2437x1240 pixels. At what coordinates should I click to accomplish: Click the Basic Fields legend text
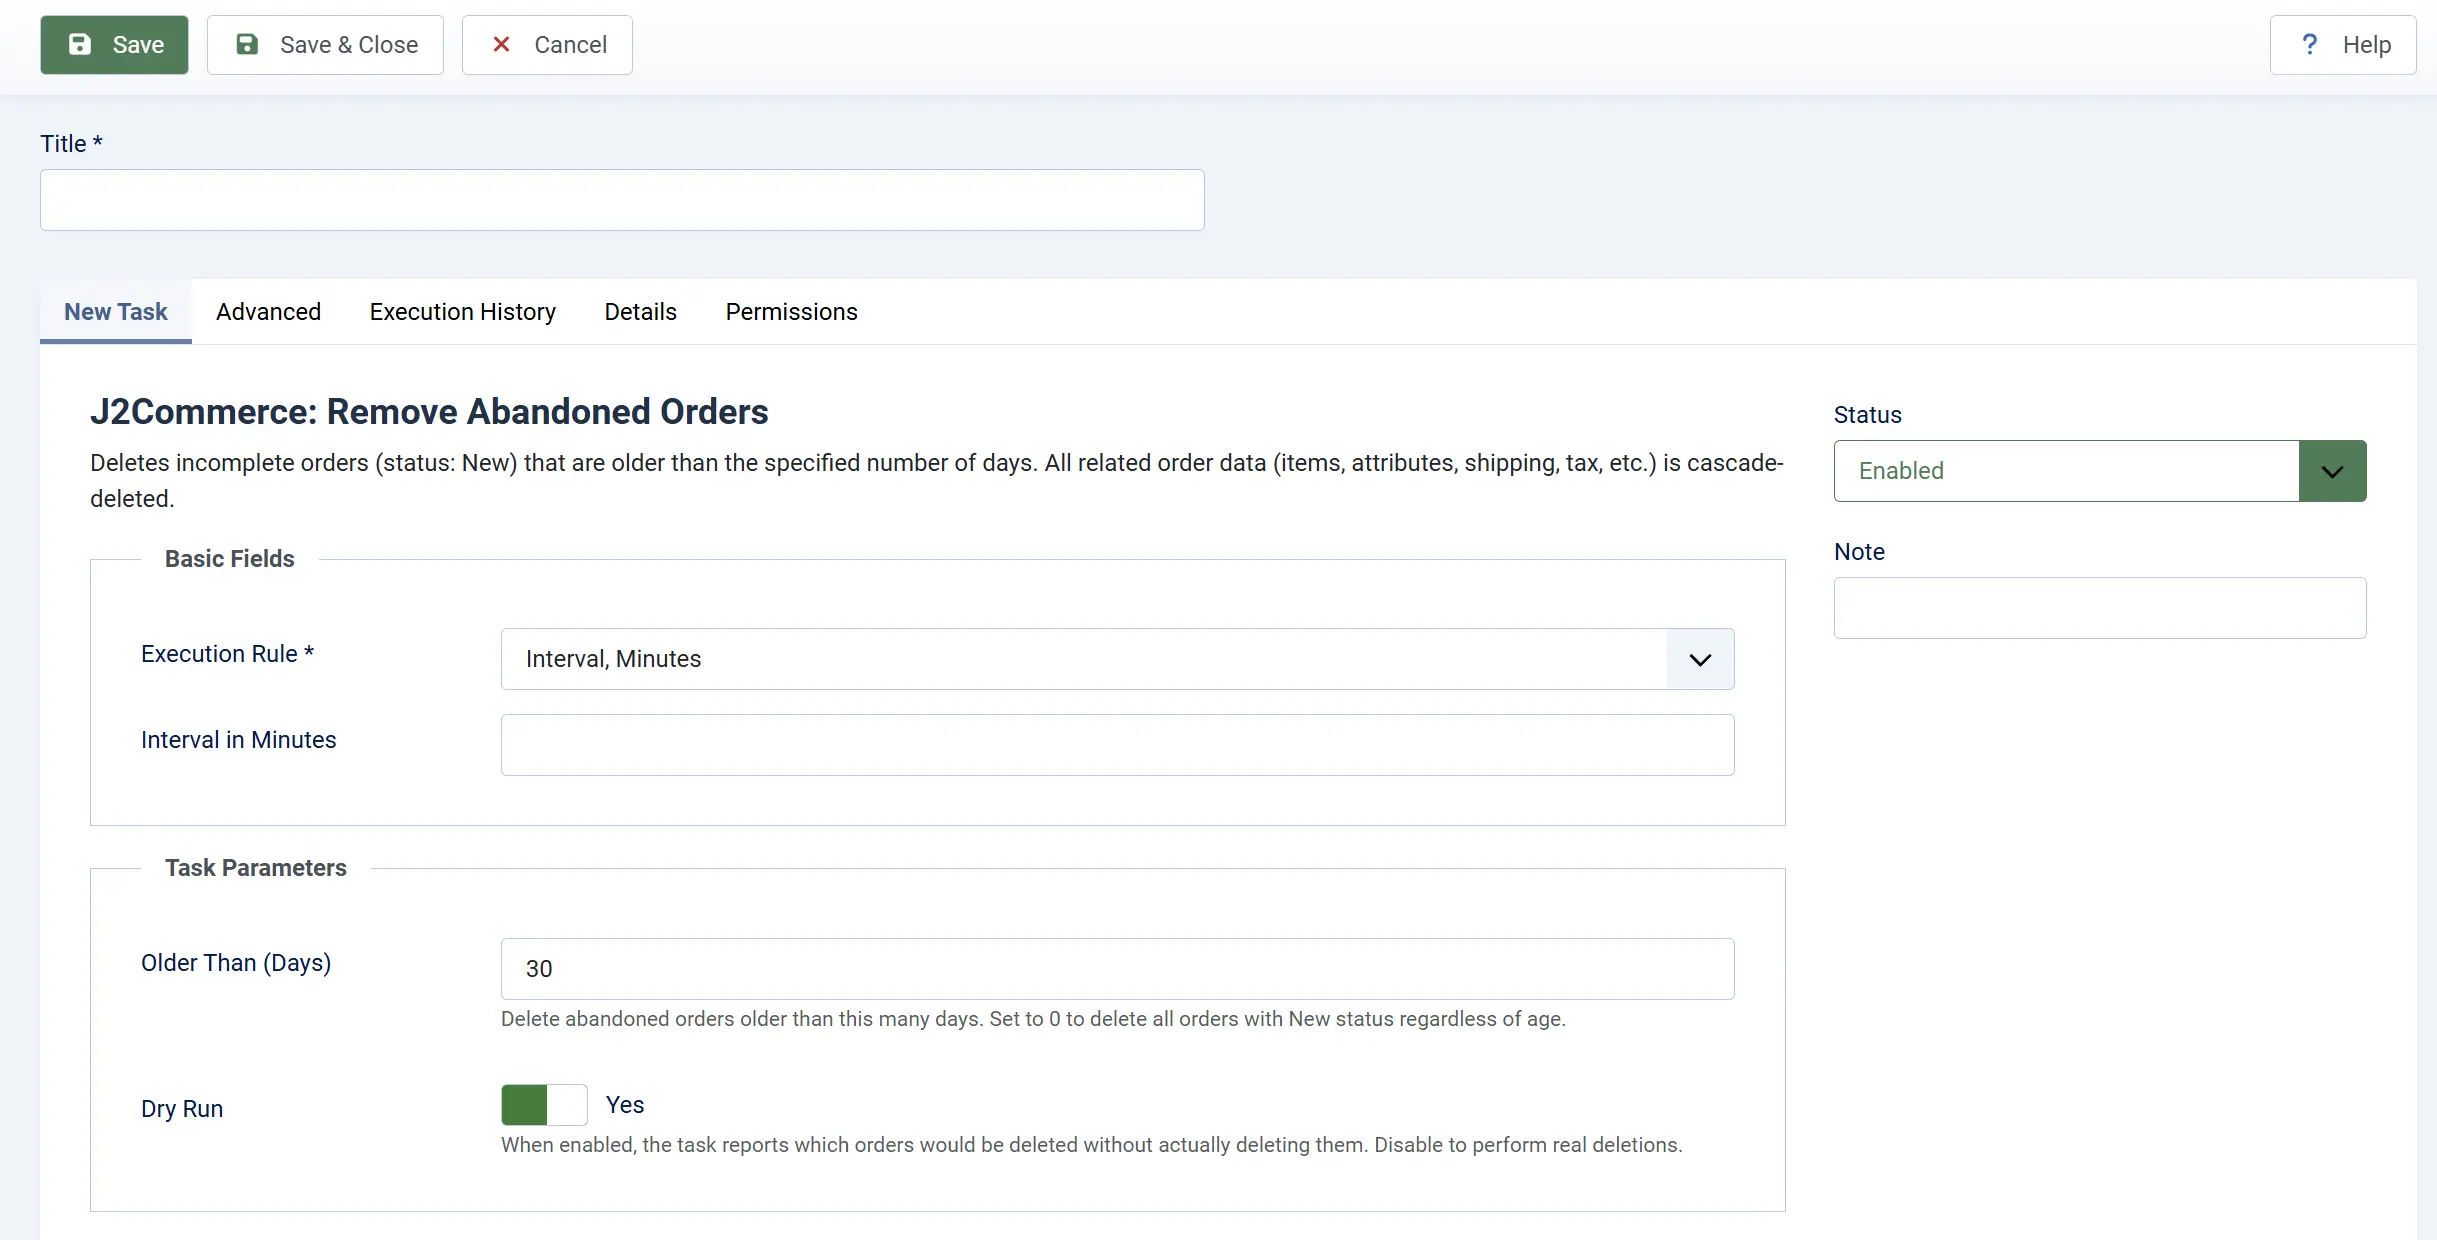coord(230,559)
